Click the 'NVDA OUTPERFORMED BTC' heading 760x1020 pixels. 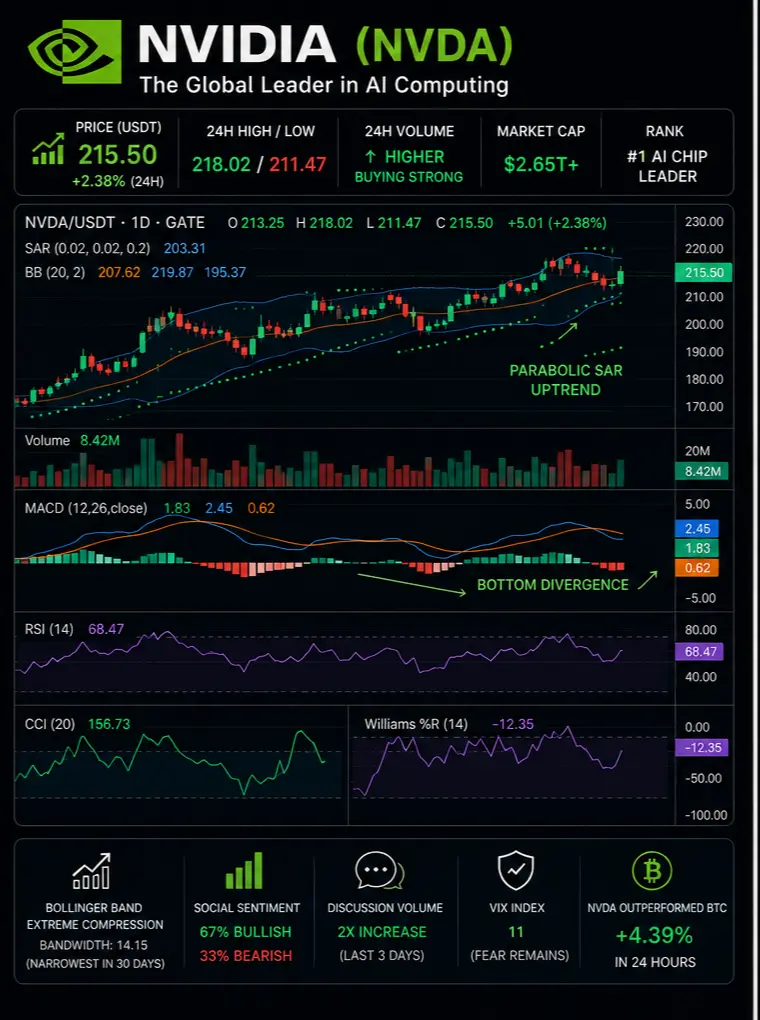tap(657, 908)
